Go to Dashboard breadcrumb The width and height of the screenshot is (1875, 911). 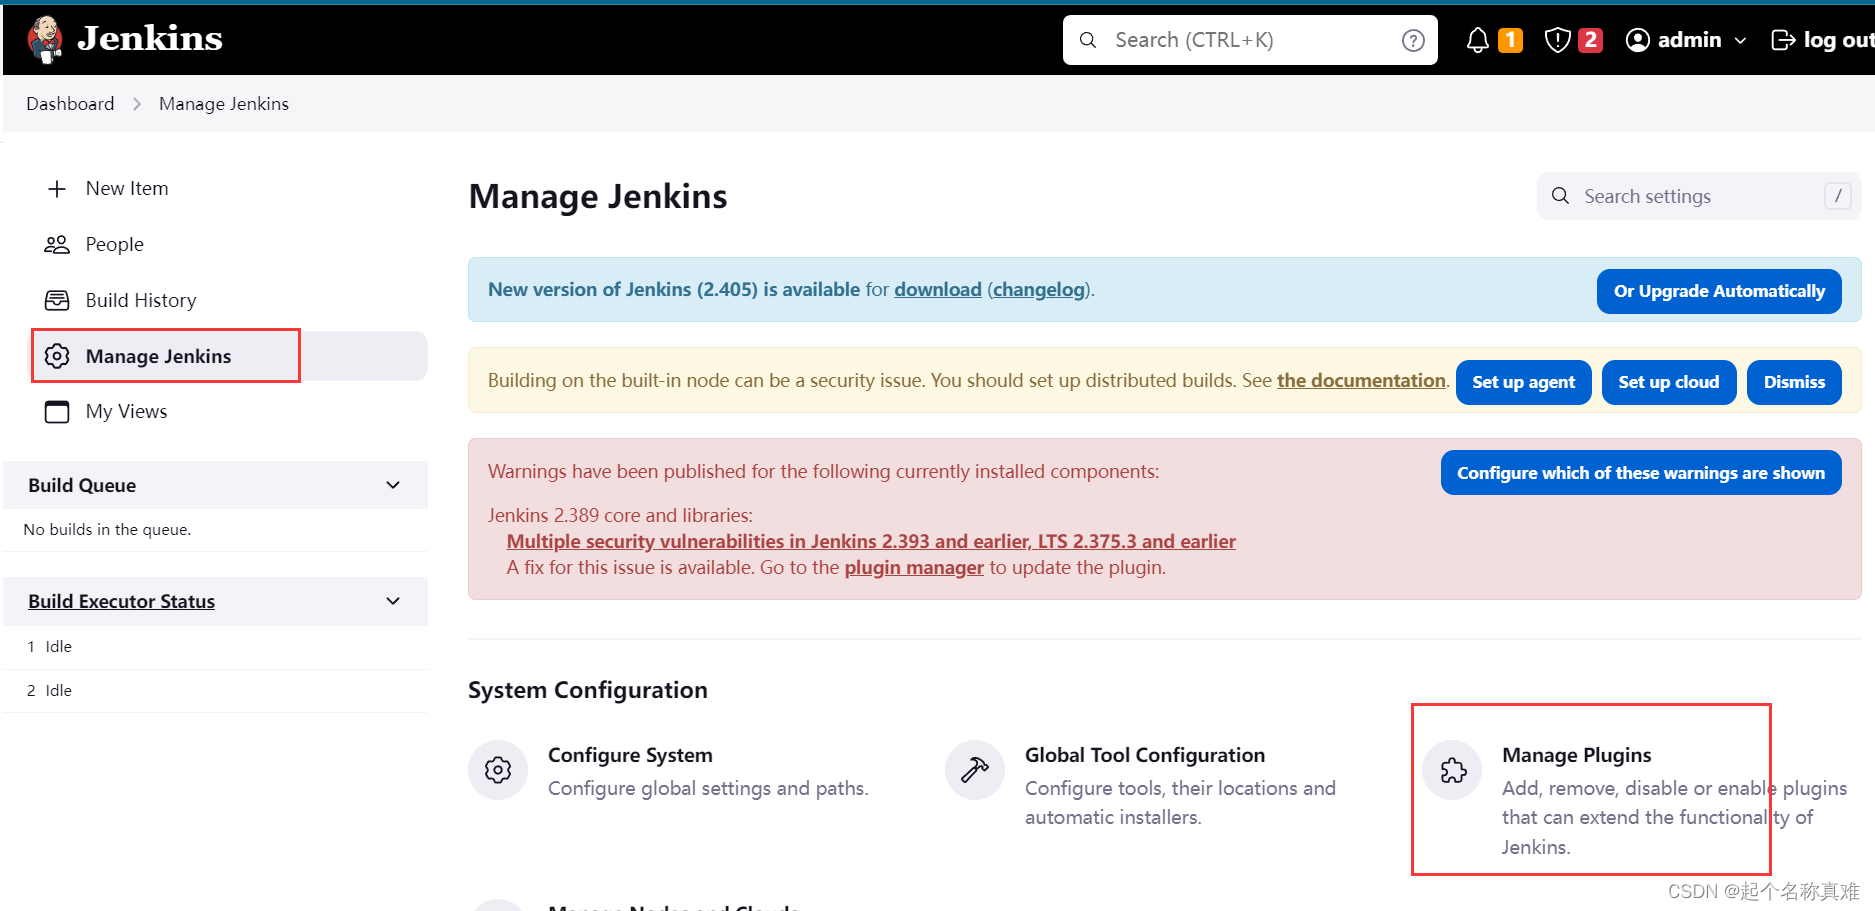[x=70, y=104]
